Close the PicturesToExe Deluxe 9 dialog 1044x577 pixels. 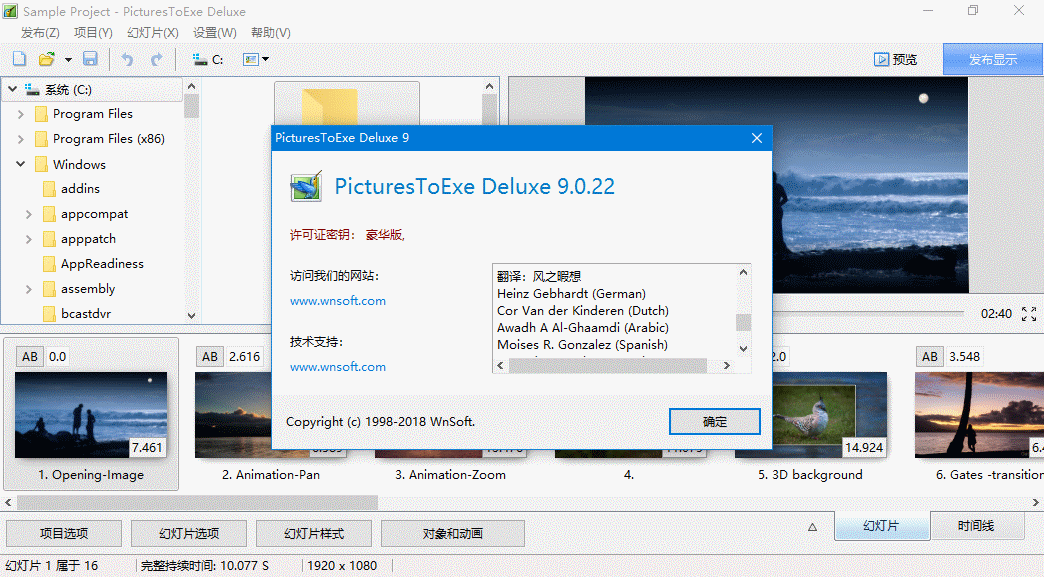pyautogui.click(x=756, y=138)
